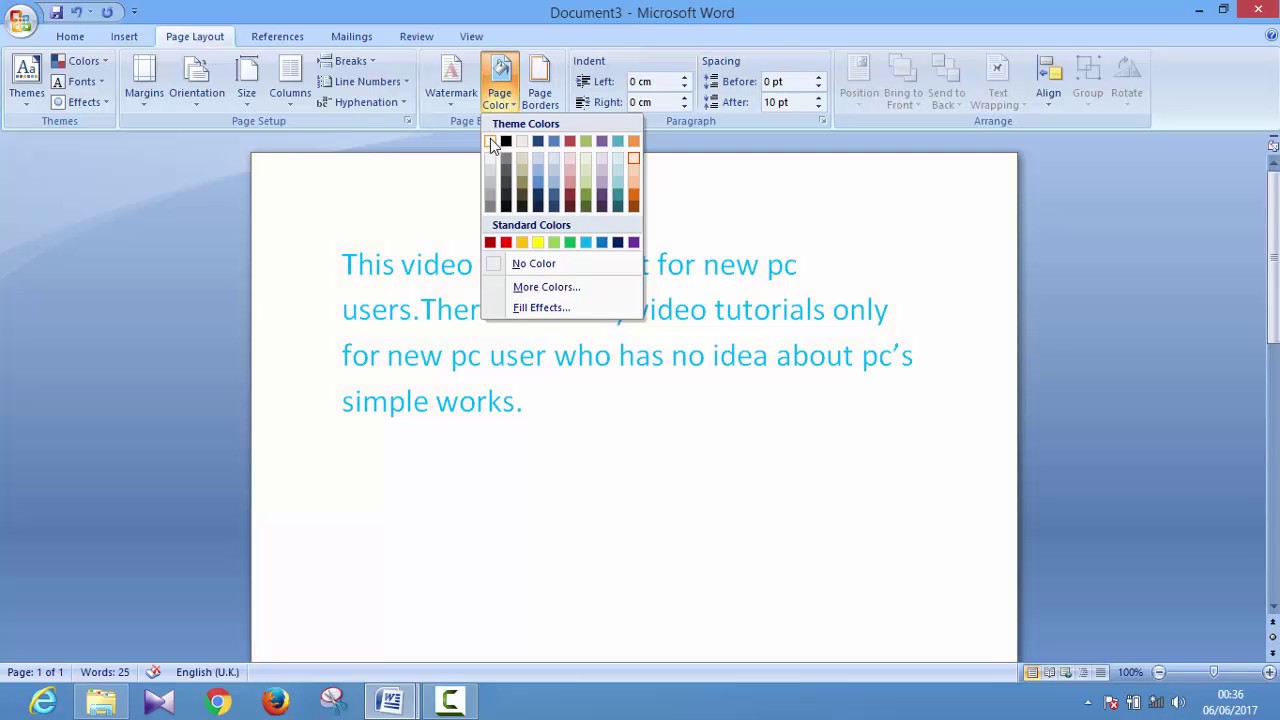The height and width of the screenshot is (720, 1280).
Task: Switch to the Review tab
Action: 416,37
